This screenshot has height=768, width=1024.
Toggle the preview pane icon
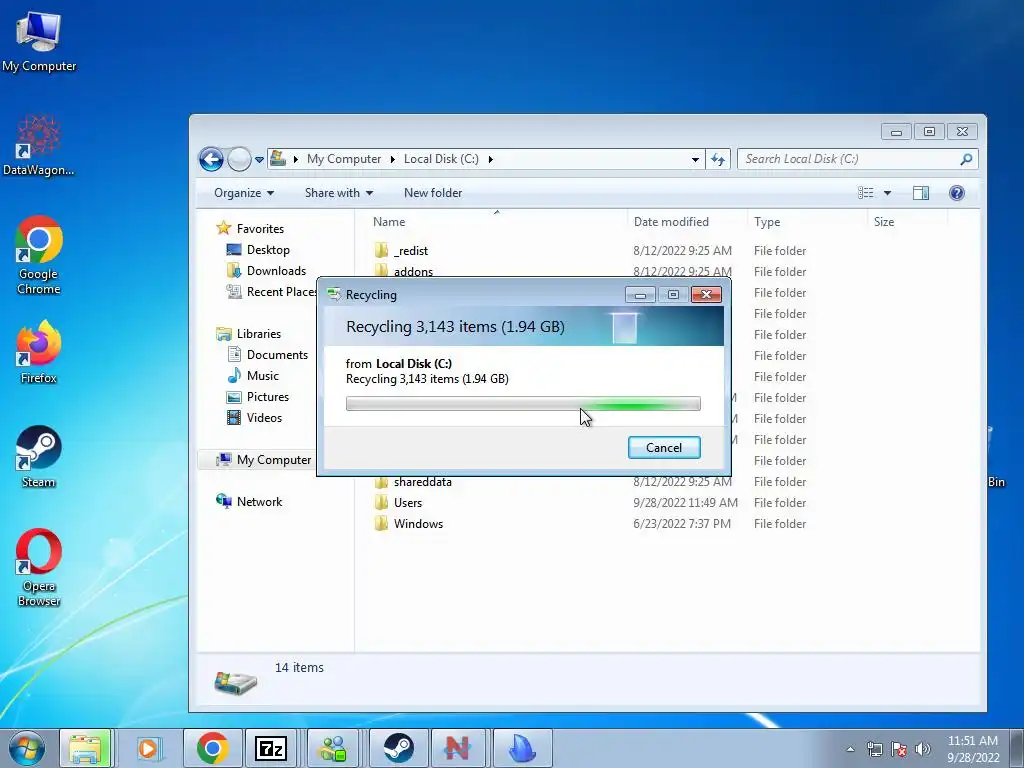(921, 193)
